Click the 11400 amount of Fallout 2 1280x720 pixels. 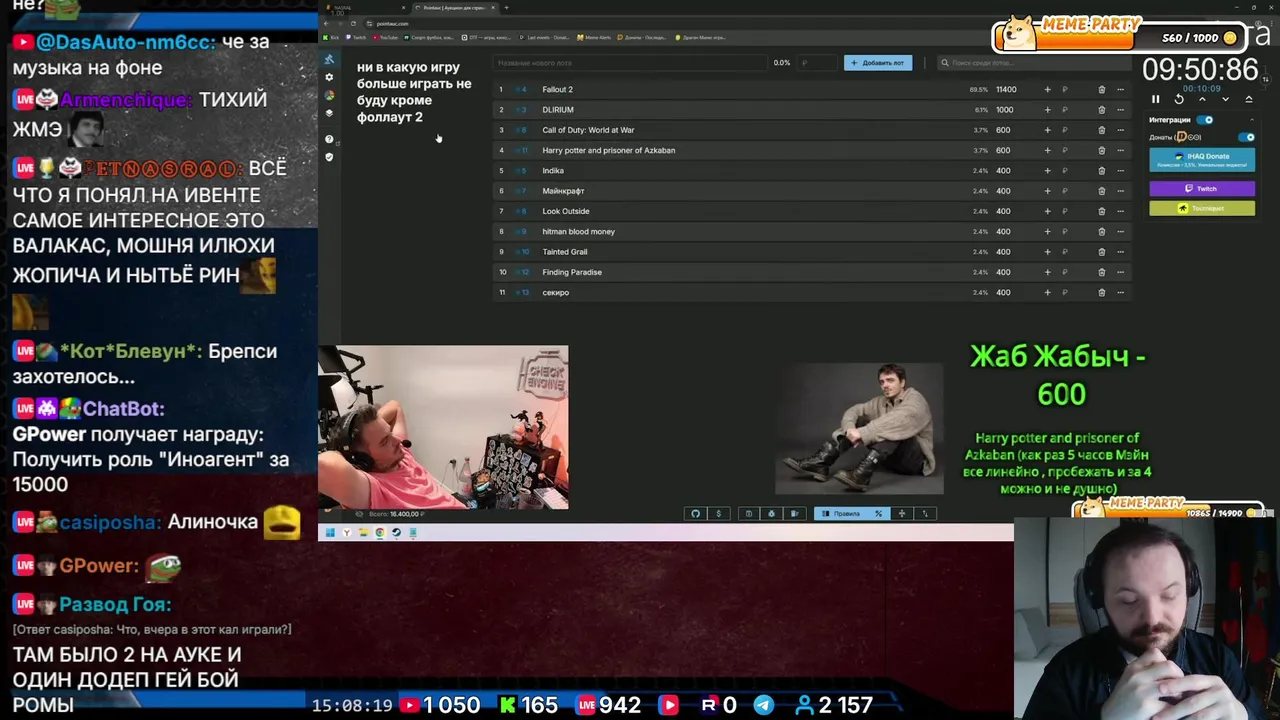(x=1005, y=90)
